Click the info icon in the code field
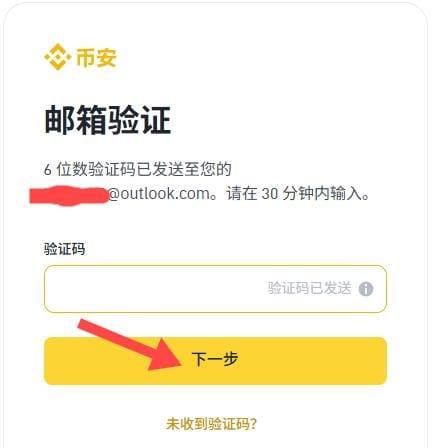Viewport: 432px width, 448px height. coord(366,289)
